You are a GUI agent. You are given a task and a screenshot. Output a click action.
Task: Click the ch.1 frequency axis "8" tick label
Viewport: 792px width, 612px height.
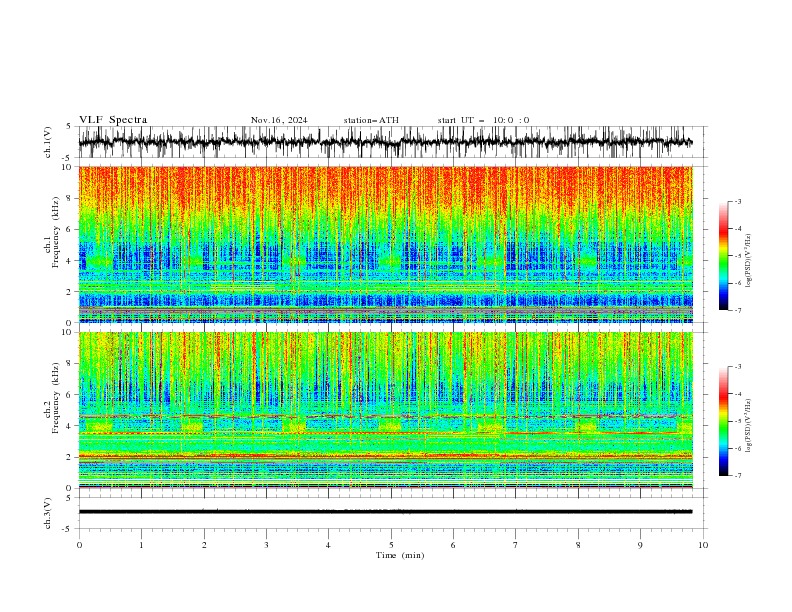[71, 198]
